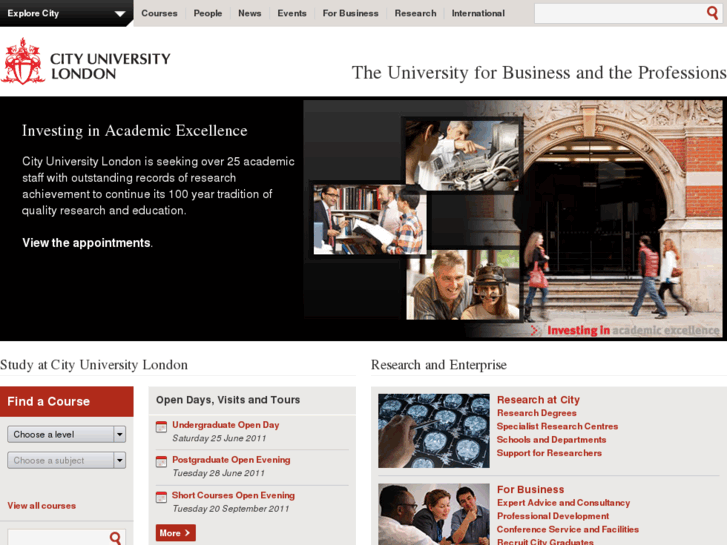727x545 pixels.
Task: Click the Open Days, Visits and Tours heading
Action: tap(228, 400)
